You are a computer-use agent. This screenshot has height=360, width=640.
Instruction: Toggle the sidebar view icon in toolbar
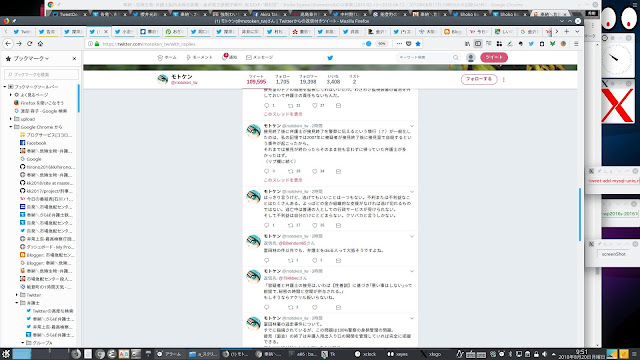click(478, 44)
